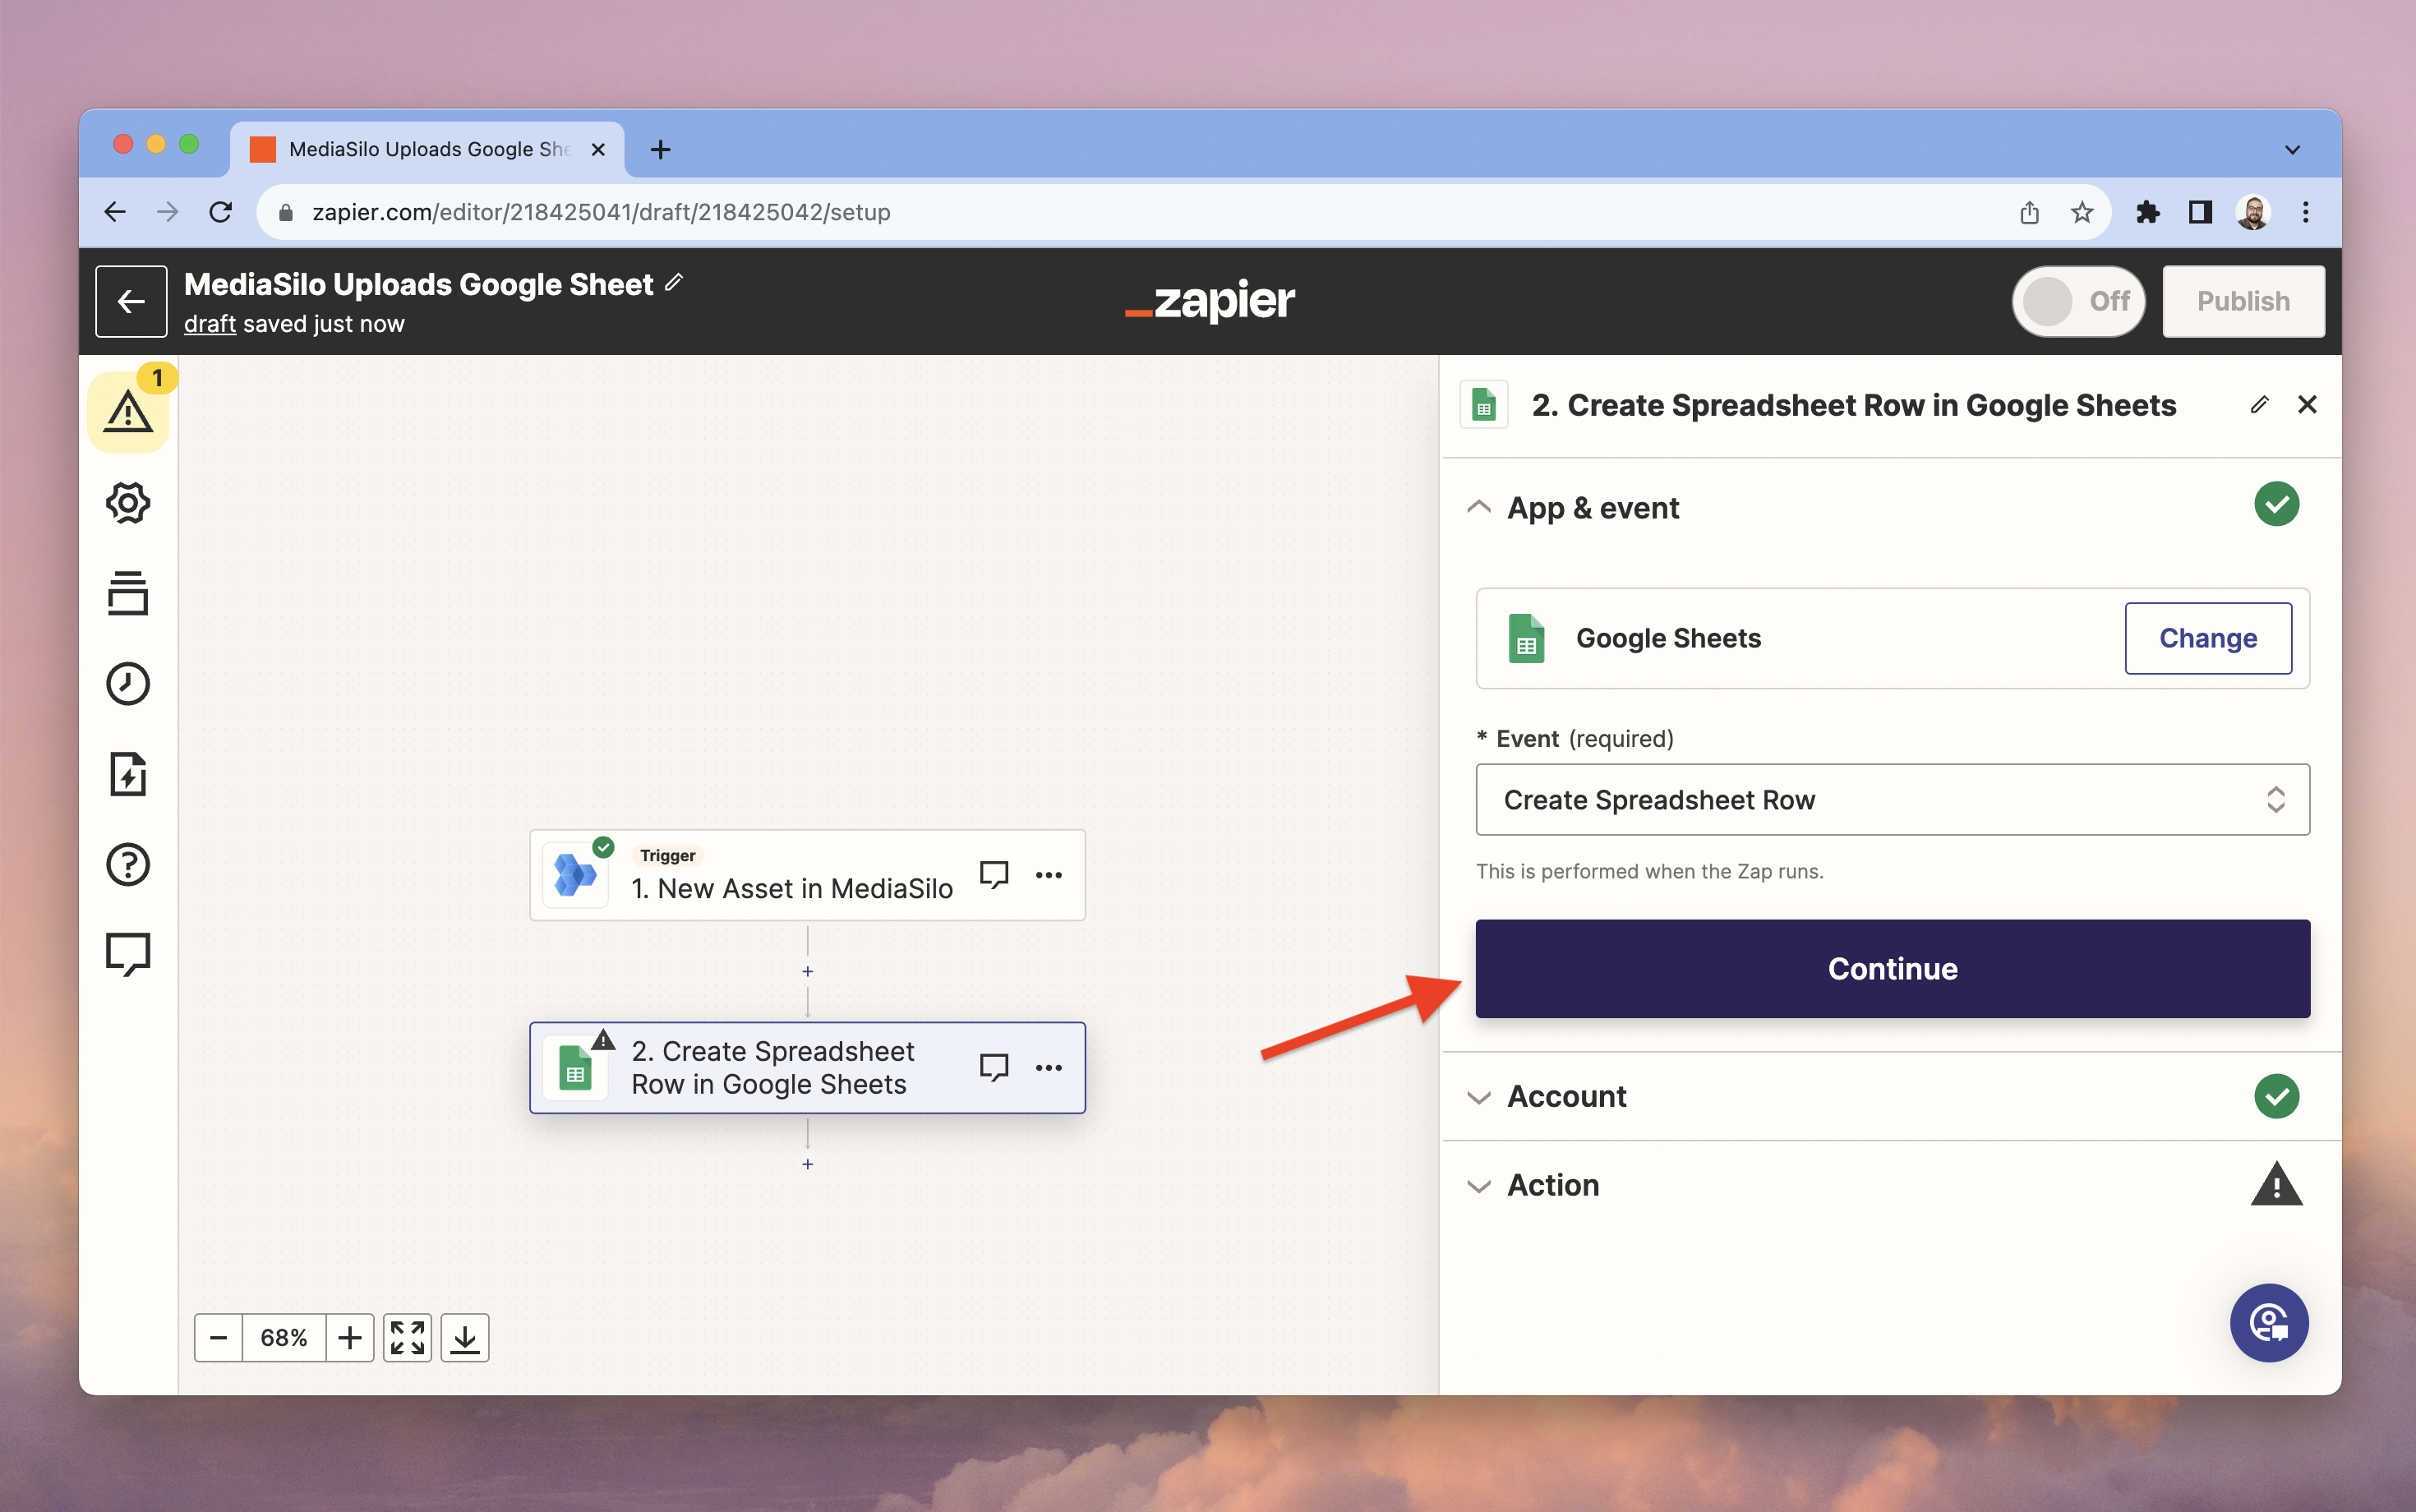Add a step between trigger and action

808,972
